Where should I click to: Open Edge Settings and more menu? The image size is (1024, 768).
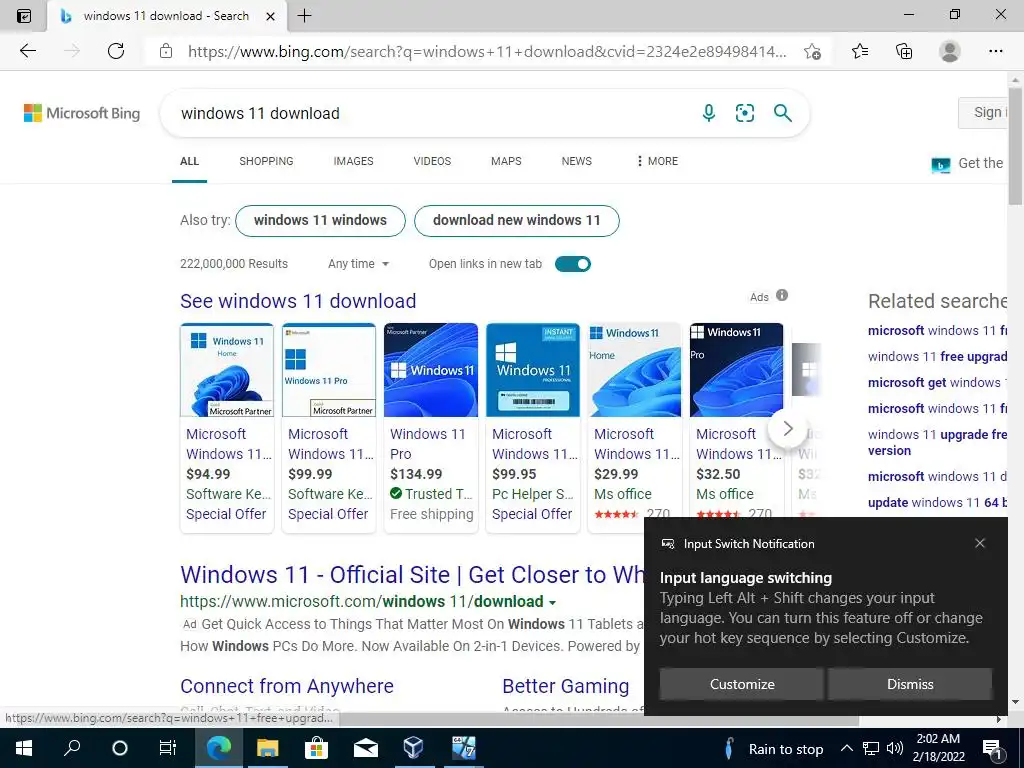995,51
